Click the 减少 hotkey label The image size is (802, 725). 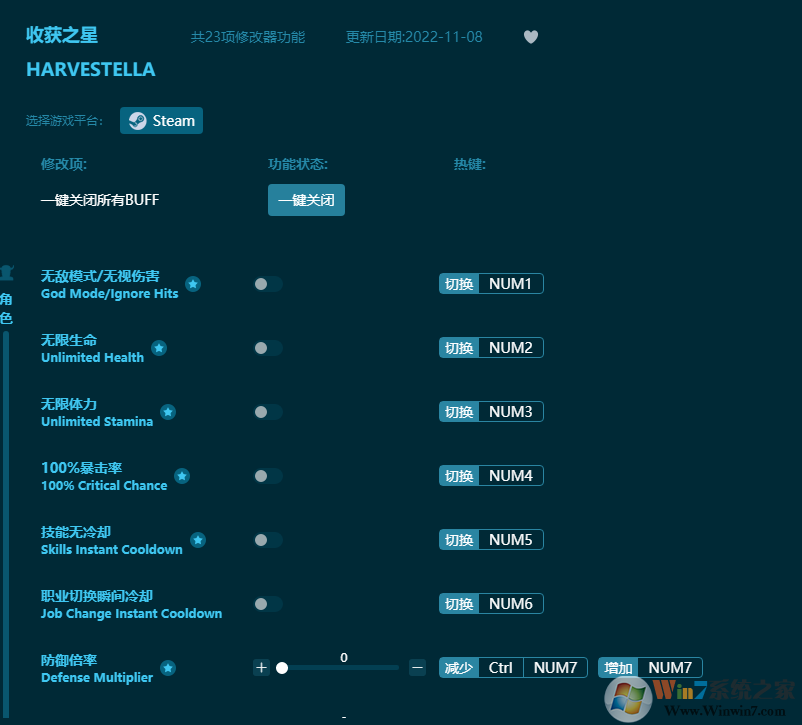click(459, 667)
